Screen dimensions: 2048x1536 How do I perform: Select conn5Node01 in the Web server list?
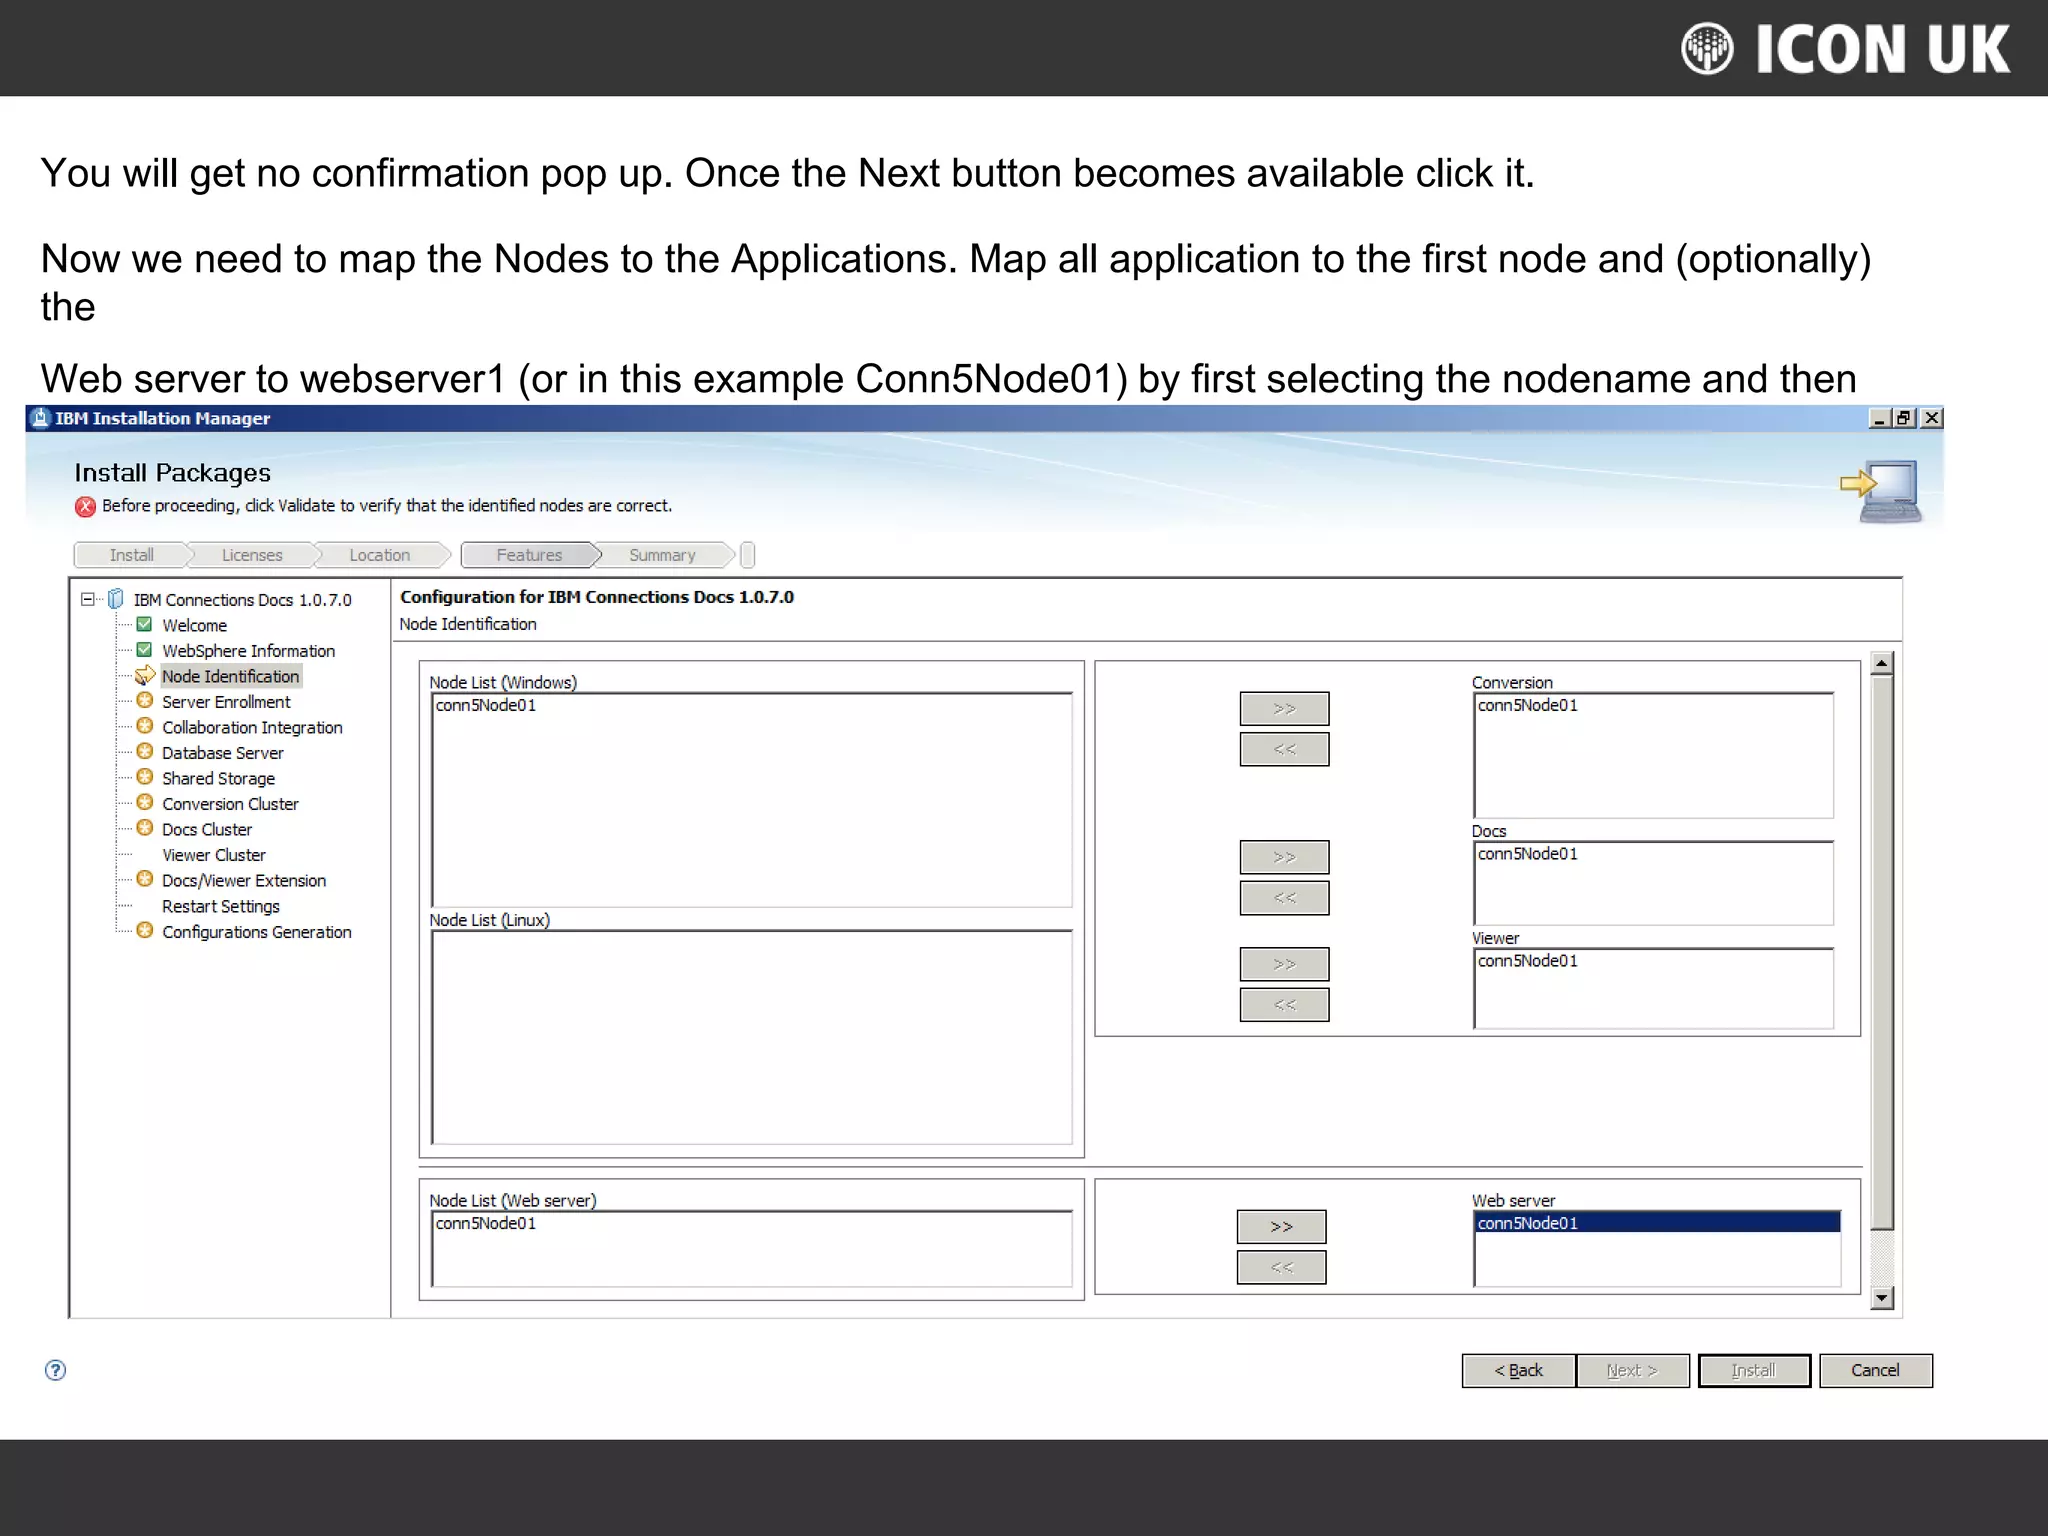1657,1223
